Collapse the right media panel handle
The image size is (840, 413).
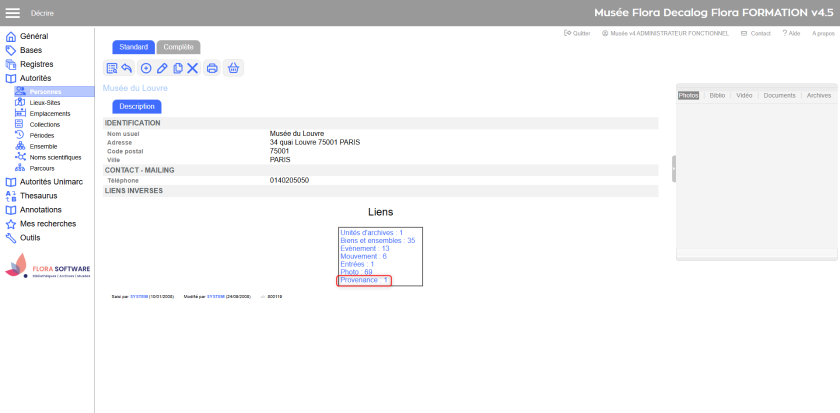tap(674, 170)
